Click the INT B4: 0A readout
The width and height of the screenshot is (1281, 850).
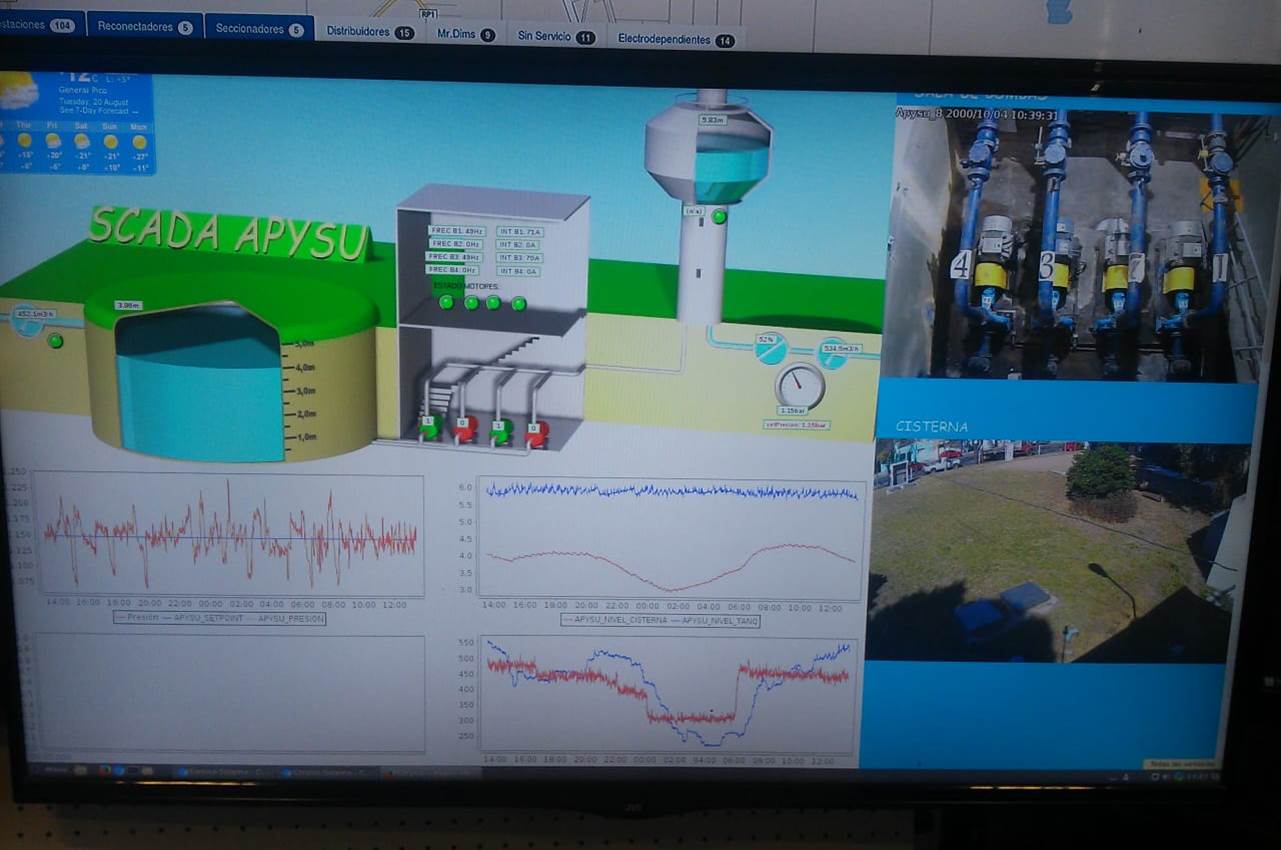[x=518, y=271]
